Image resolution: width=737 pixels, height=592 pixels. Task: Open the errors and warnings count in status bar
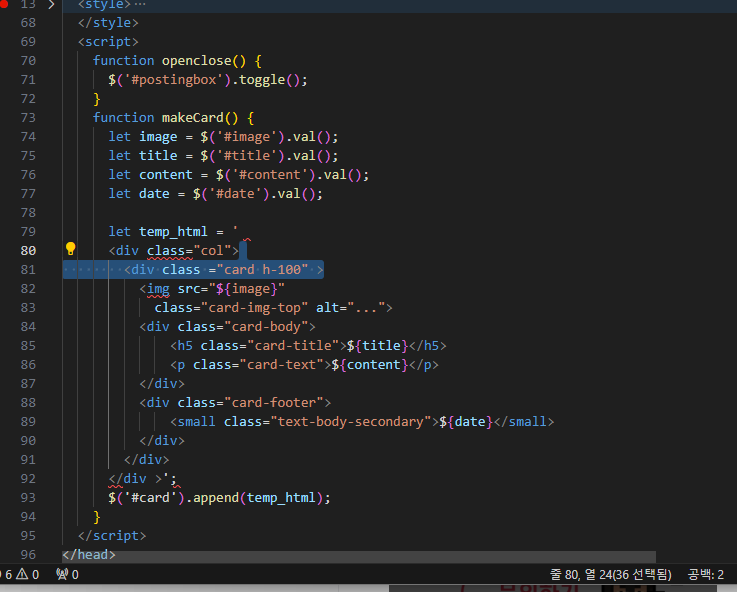click(20, 575)
